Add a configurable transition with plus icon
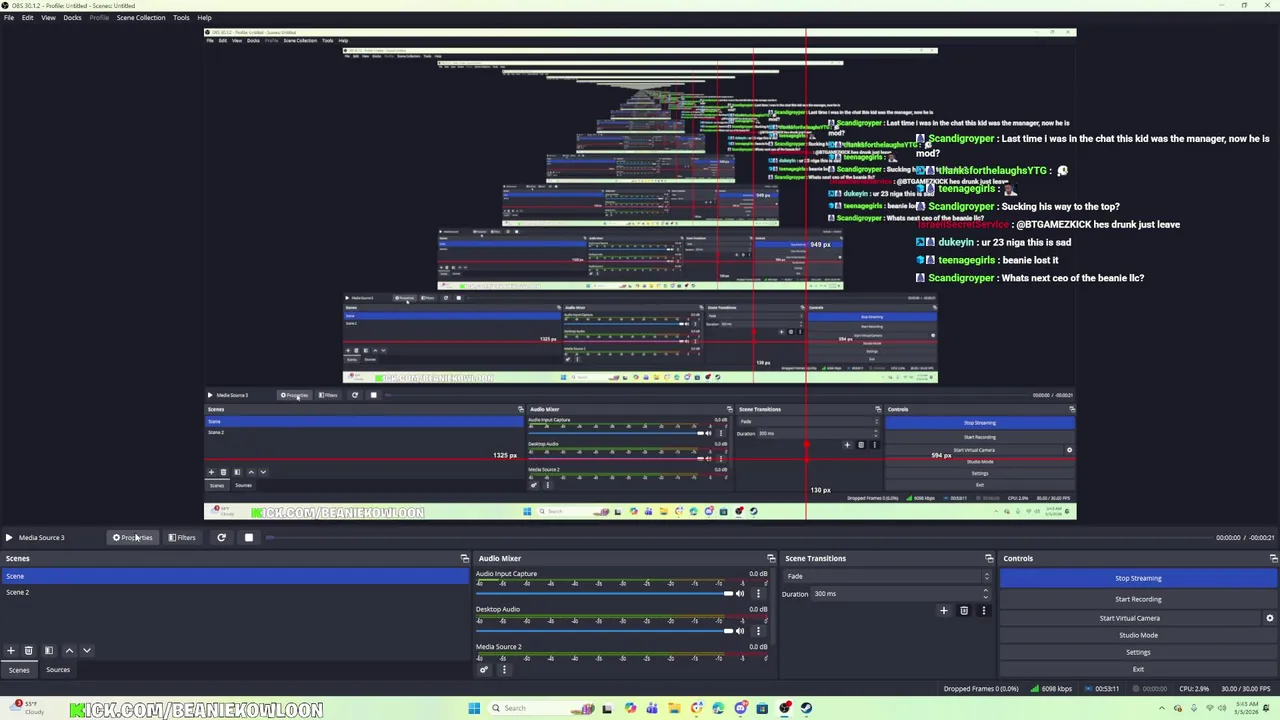 (x=943, y=611)
